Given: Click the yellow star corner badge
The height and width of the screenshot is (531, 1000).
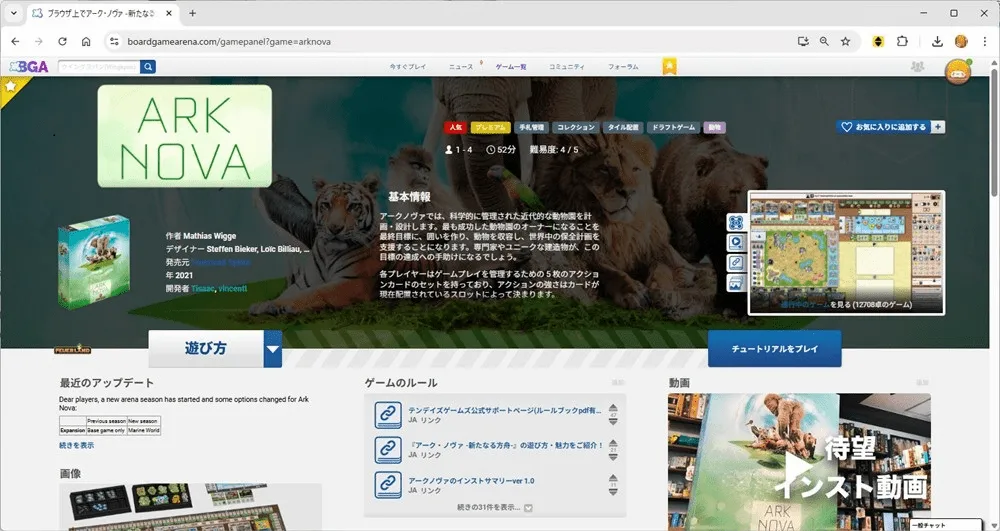Looking at the screenshot, I should (10, 86).
